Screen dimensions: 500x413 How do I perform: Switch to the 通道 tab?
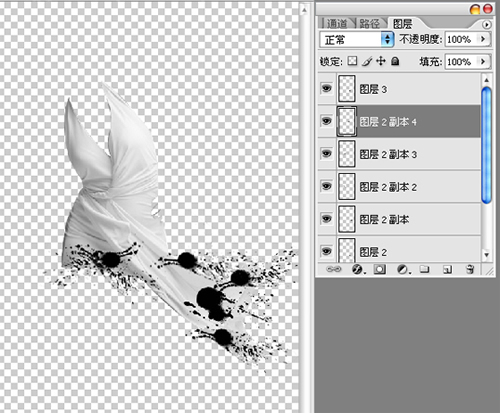coord(337,23)
